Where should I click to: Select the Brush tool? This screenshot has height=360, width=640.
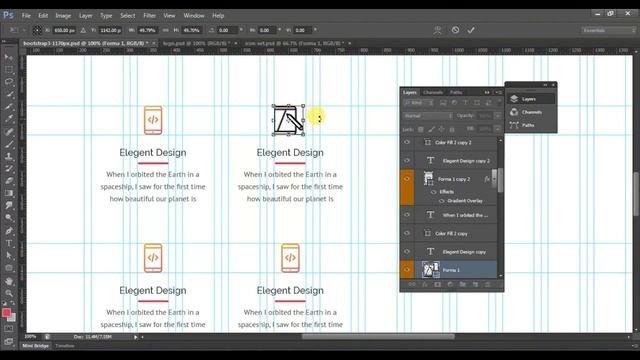tap(9, 144)
